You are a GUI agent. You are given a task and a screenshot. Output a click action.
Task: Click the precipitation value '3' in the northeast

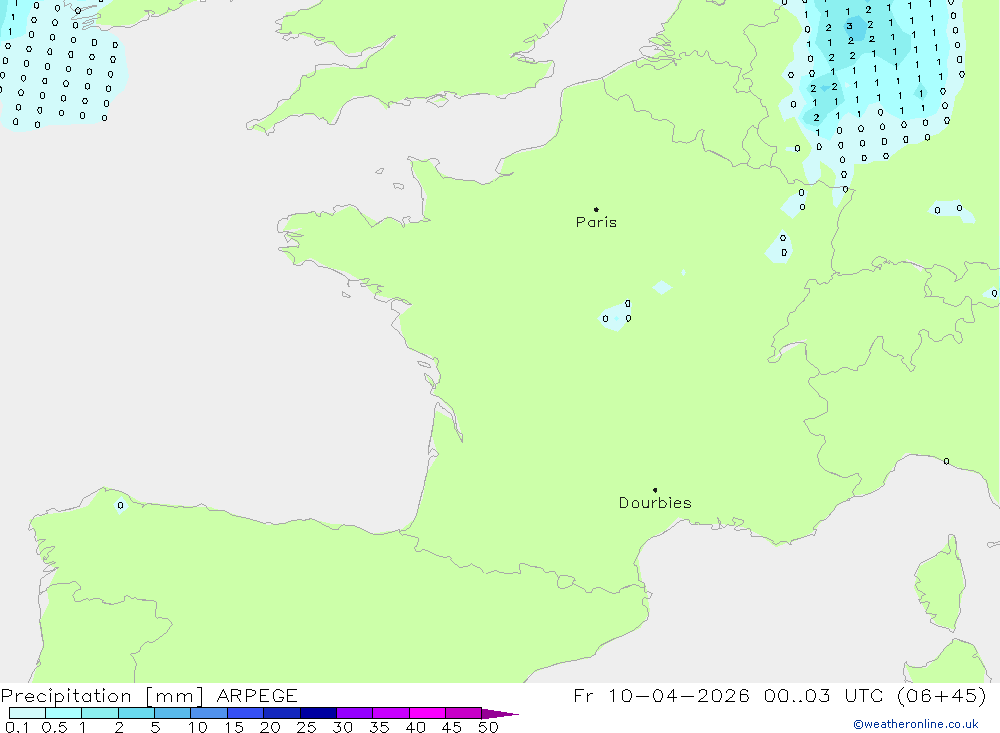[849, 27]
